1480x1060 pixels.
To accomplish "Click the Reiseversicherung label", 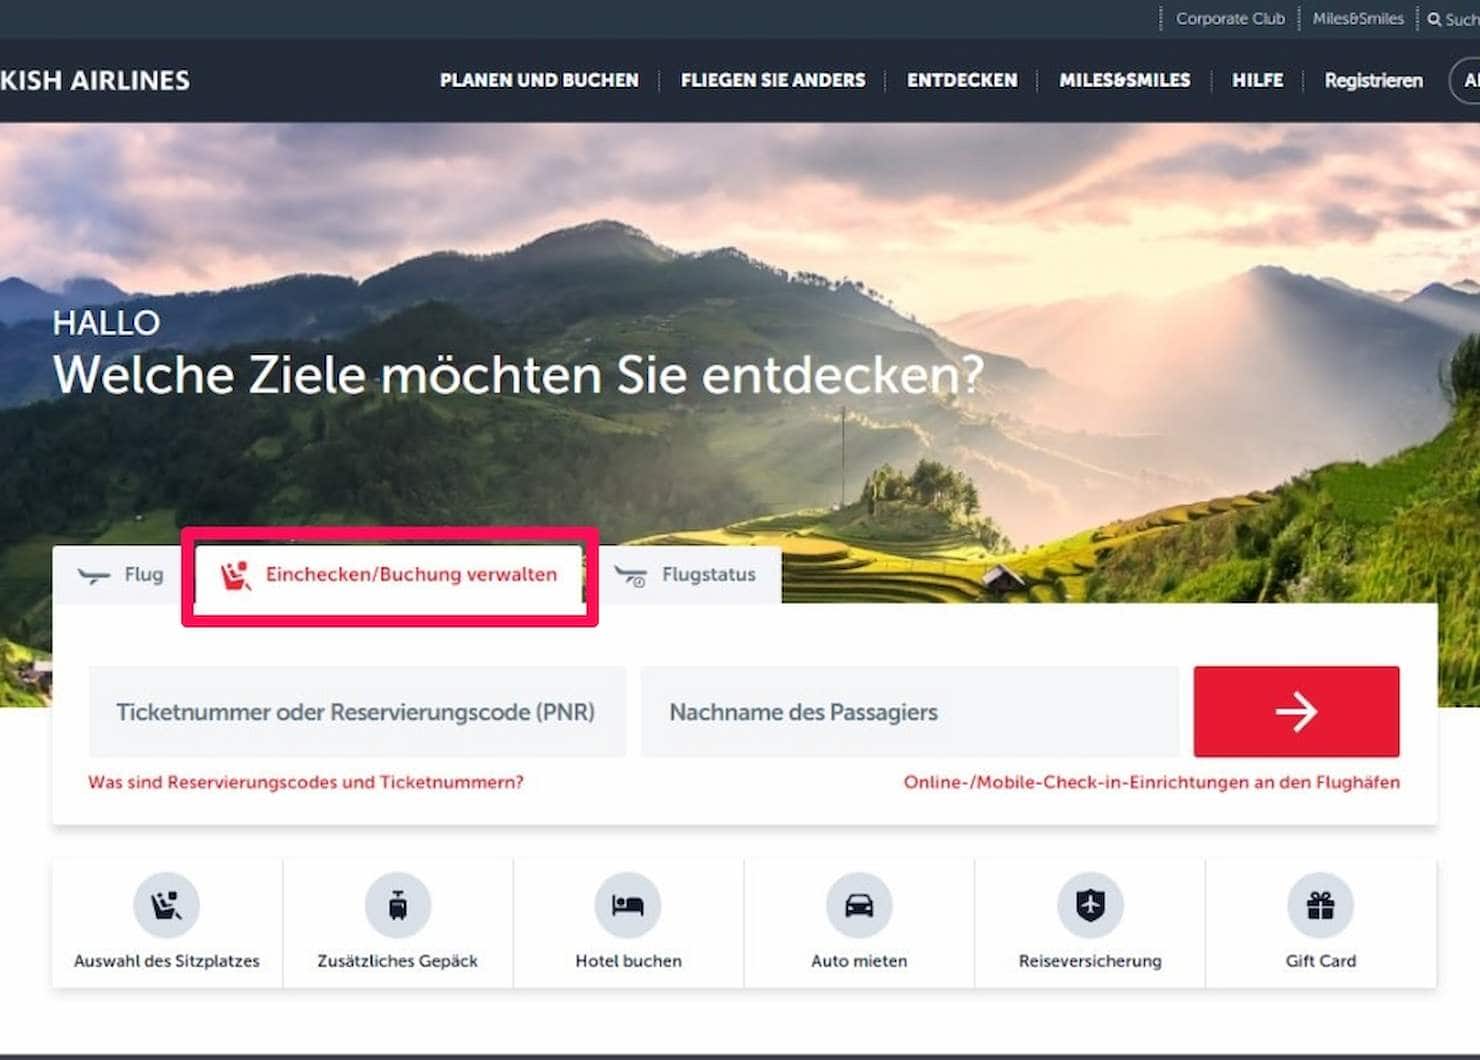I will point(1090,961).
